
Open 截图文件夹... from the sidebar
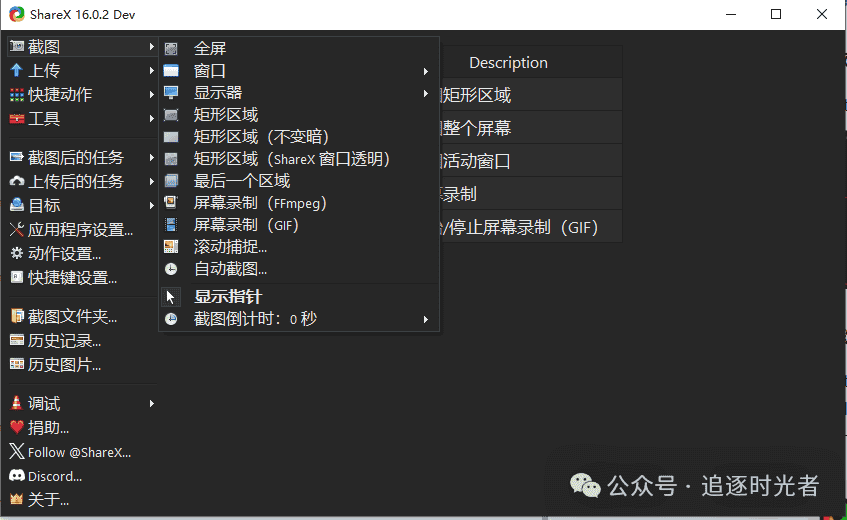tap(71, 316)
